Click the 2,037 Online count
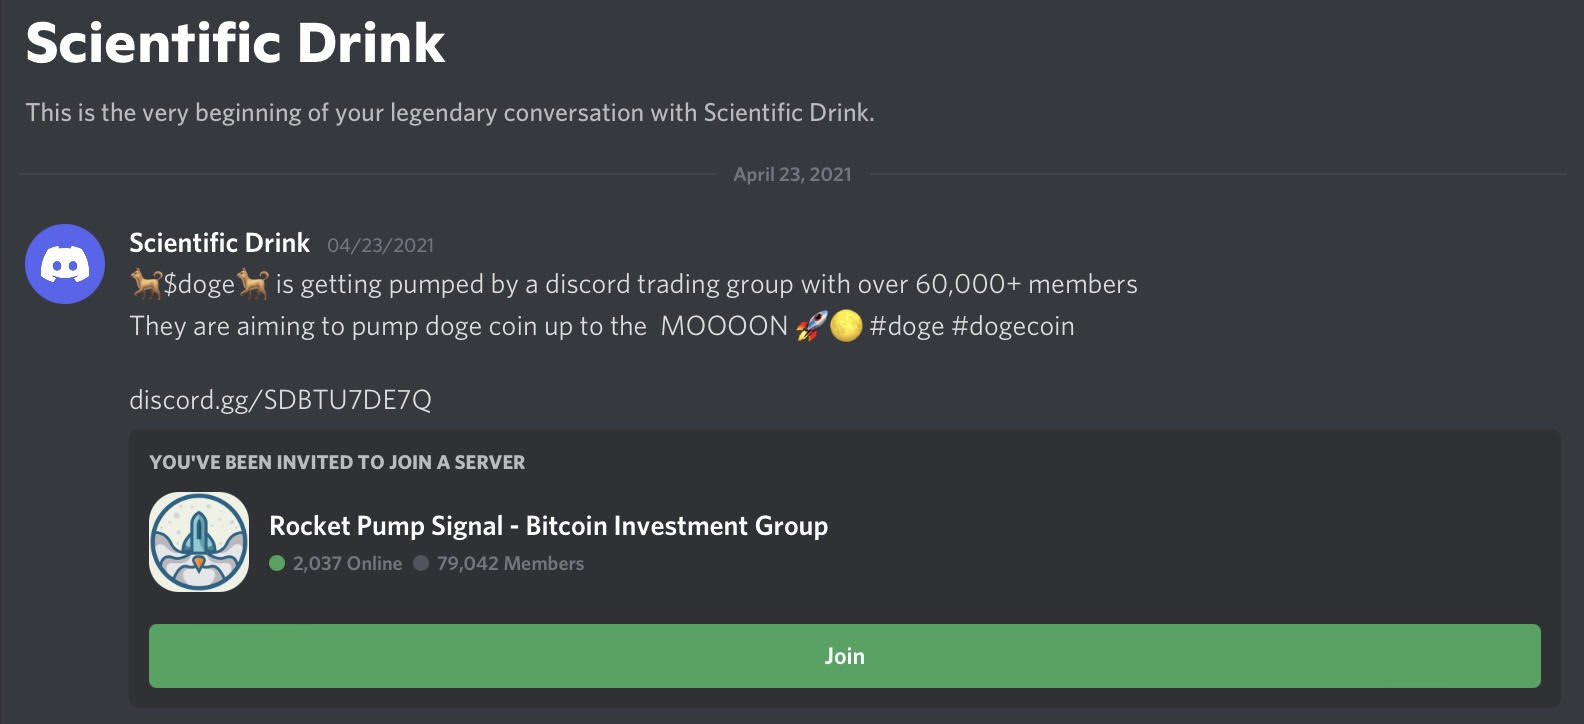1584x724 pixels. 347,564
